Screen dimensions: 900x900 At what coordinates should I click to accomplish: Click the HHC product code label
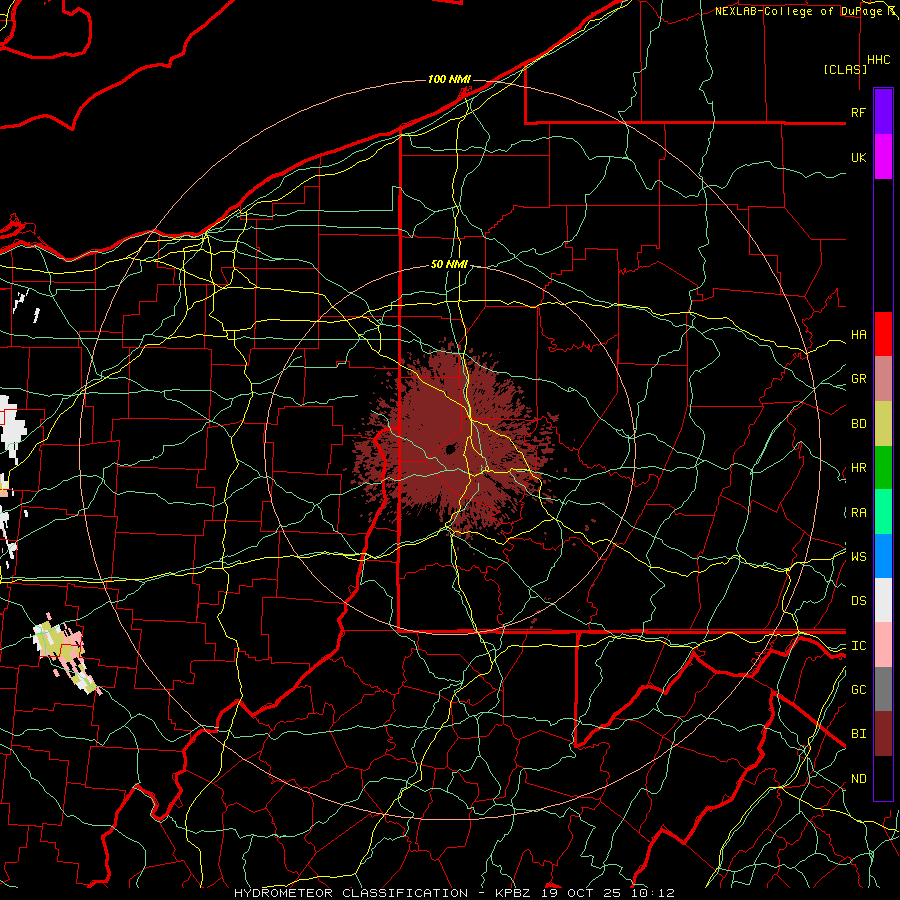click(878, 60)
